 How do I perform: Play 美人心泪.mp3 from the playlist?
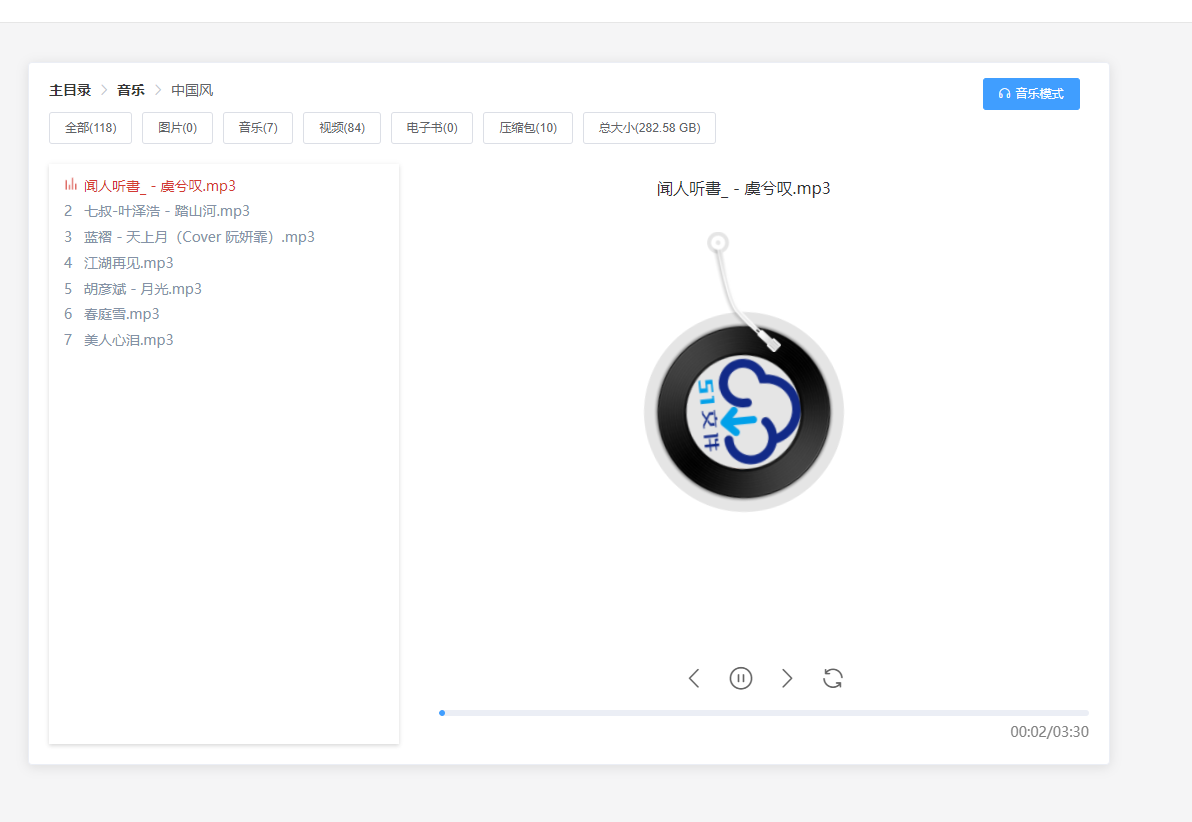click(128, 340)
